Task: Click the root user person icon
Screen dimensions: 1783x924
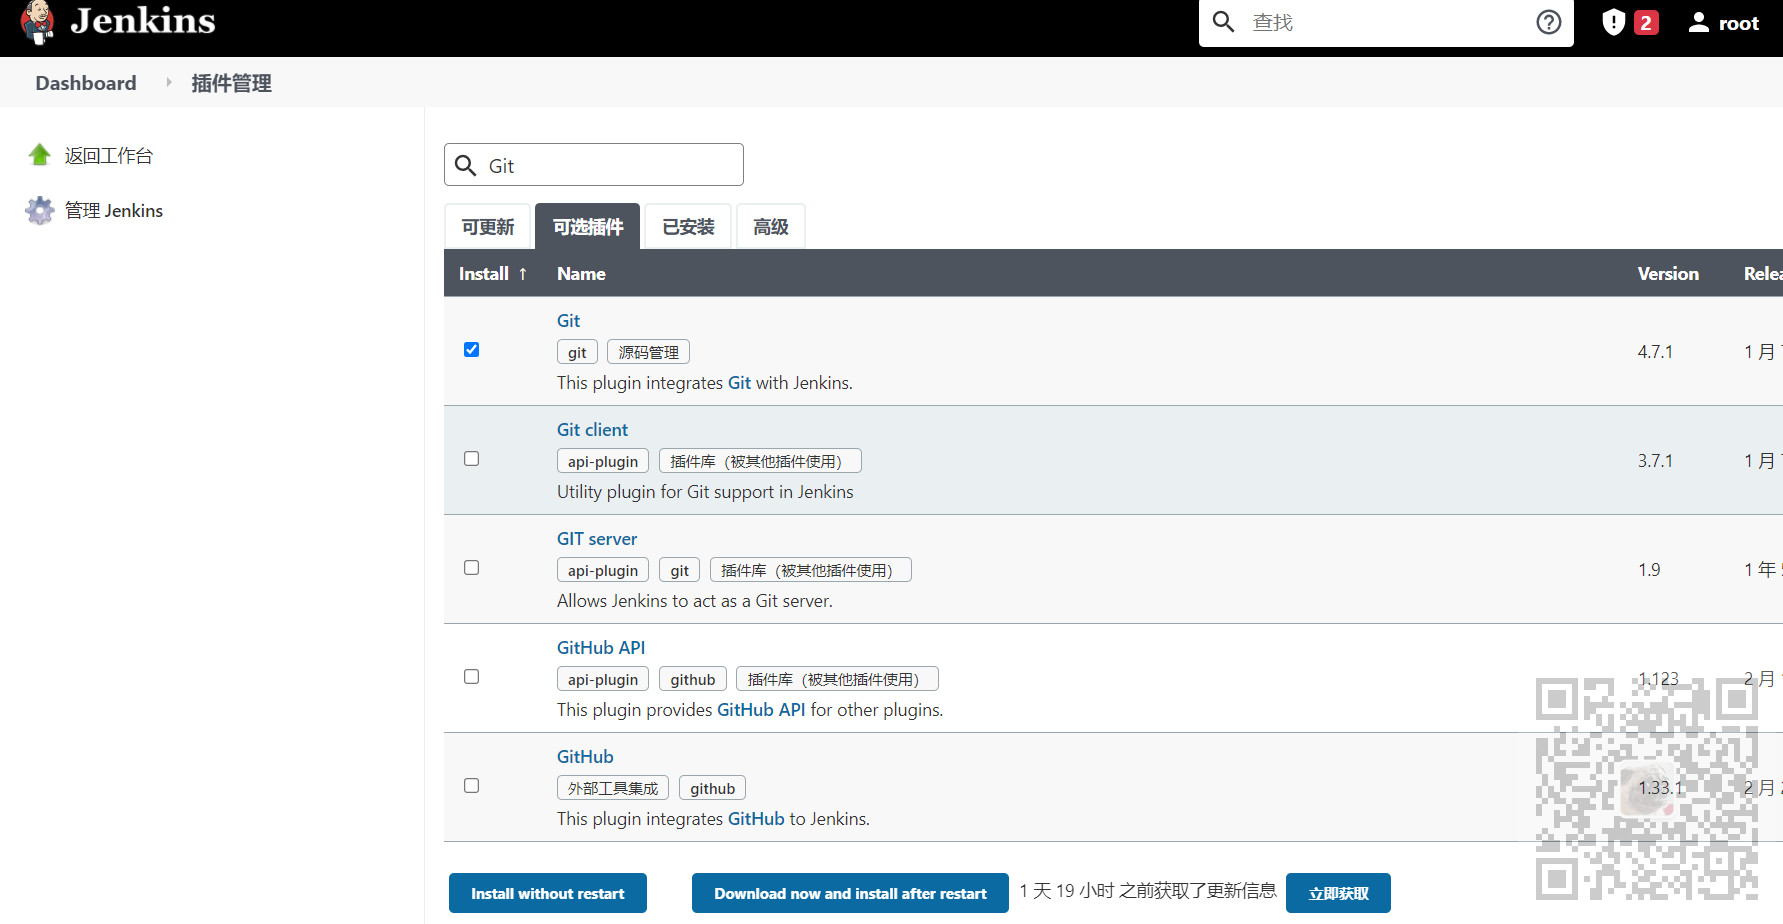Action: pyautogui.click(x=1698, y=22)
